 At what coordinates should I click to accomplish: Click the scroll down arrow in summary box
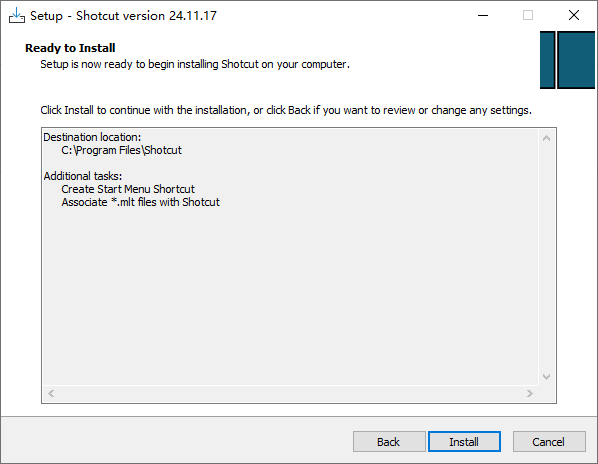[x=546, y=377]
